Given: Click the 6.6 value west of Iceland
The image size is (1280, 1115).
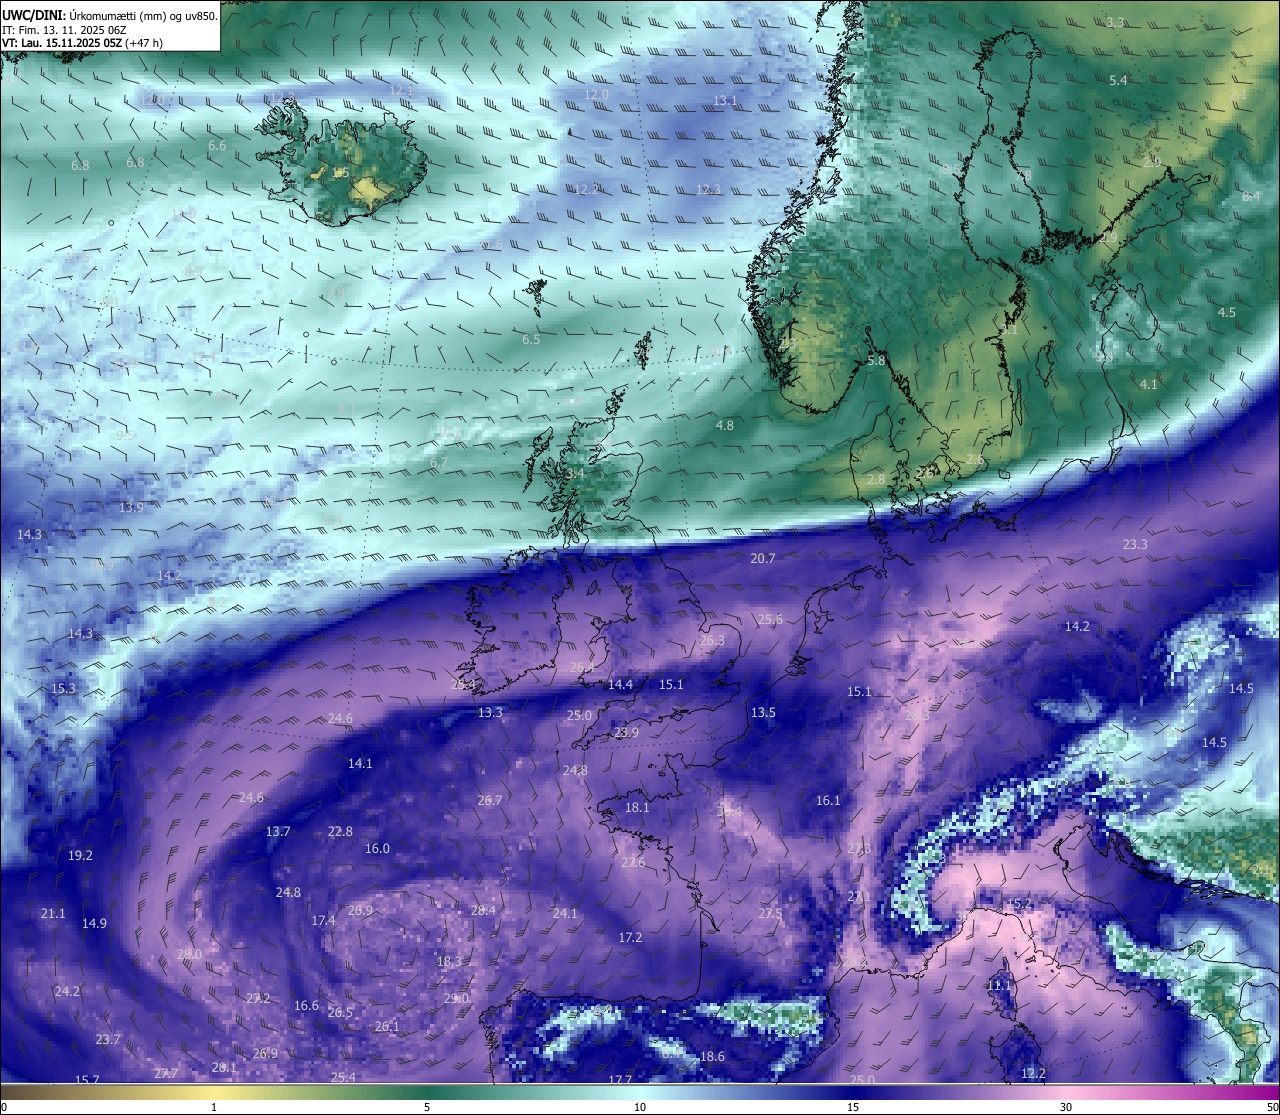Looking at the screenshot, I should (x=217, y=145).
